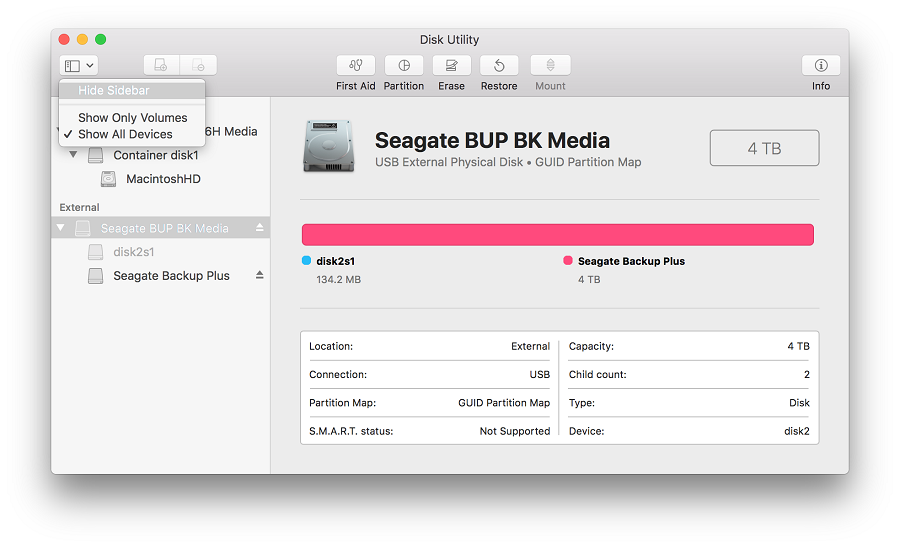Click the Mount toolbar icon
Viewport: 900px width, 547px height.
coord(550,65)
